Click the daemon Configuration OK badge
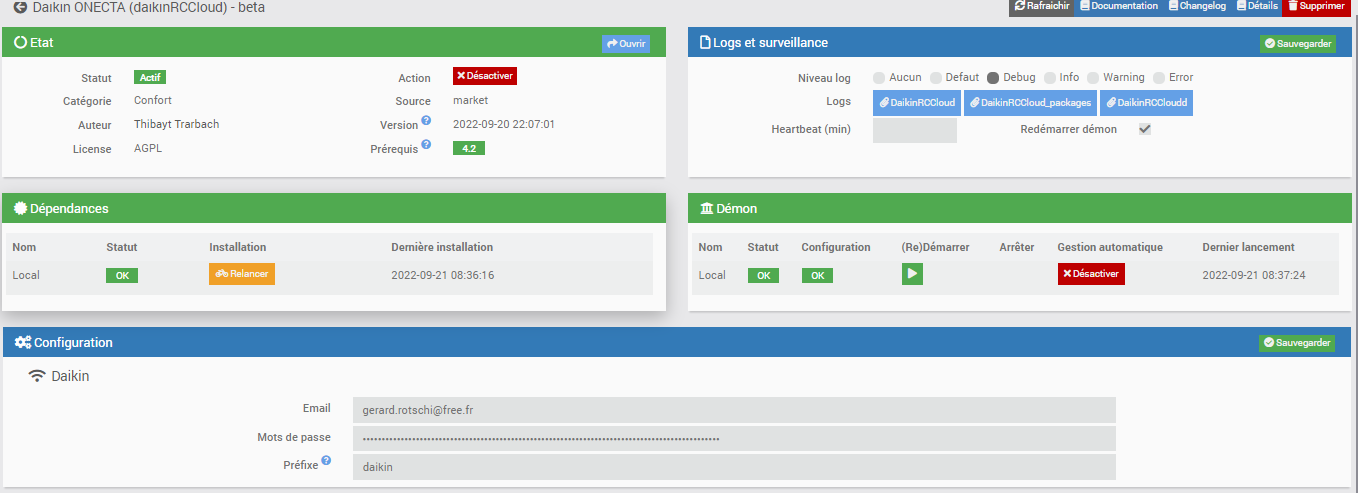The height and width of the screenshot is (493, 1358). (x=817, y=275)
